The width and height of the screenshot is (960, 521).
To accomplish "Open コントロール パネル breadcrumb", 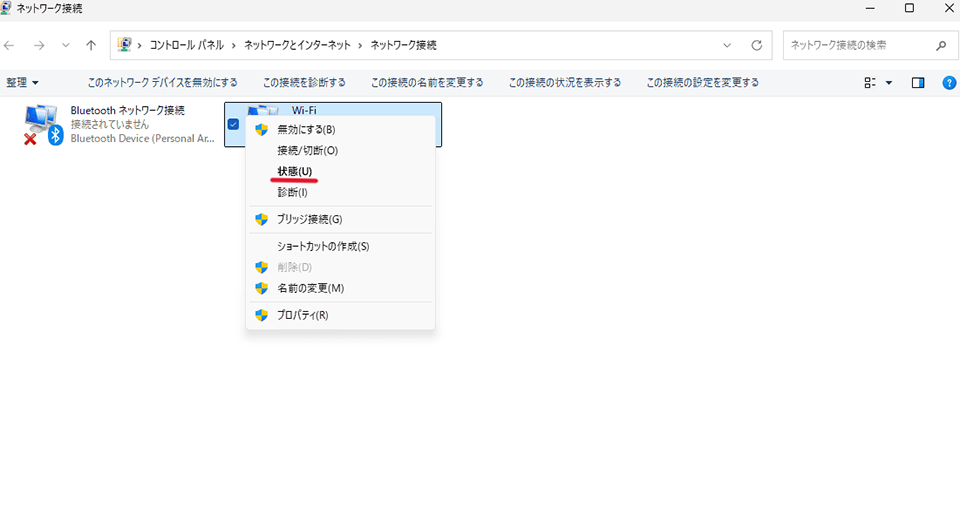I will 187,45.
